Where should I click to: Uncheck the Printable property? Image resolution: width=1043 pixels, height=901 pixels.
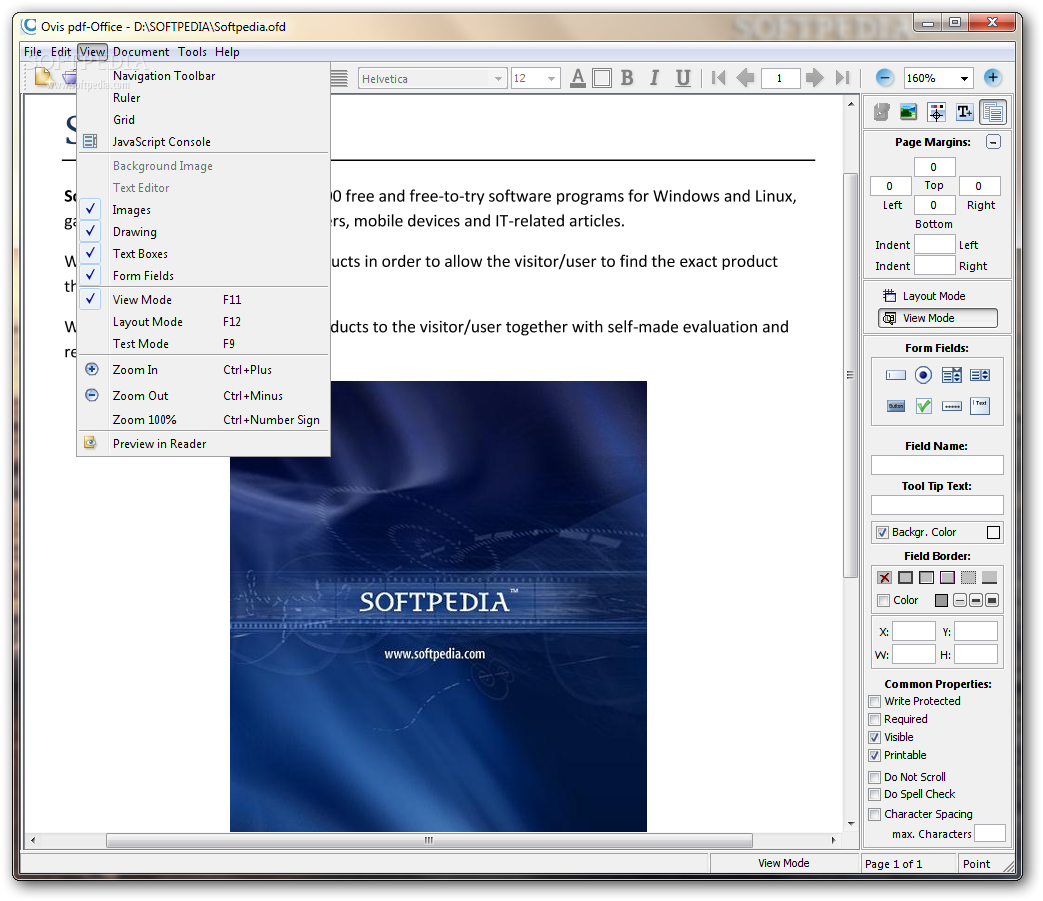pos(875,755)
